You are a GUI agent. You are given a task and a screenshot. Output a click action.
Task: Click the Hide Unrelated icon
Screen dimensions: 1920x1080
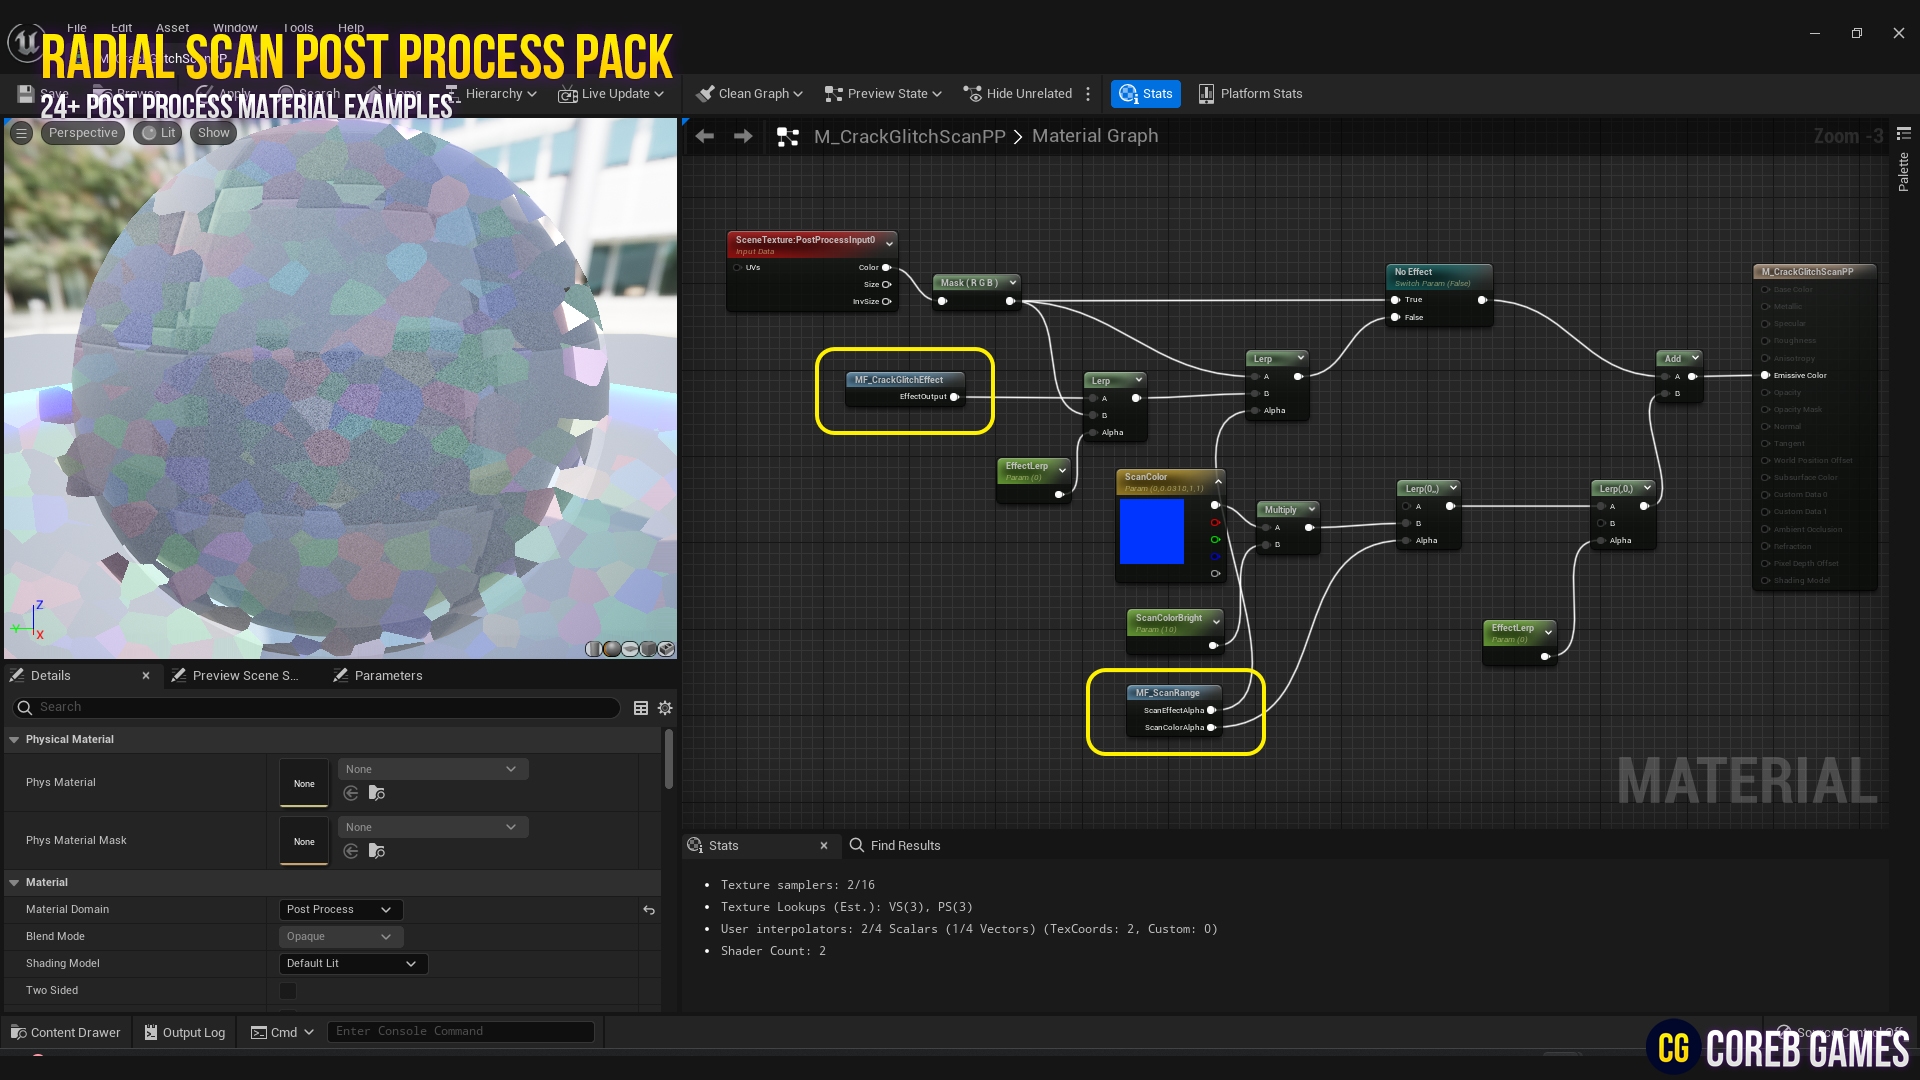(x=972, y=93)
